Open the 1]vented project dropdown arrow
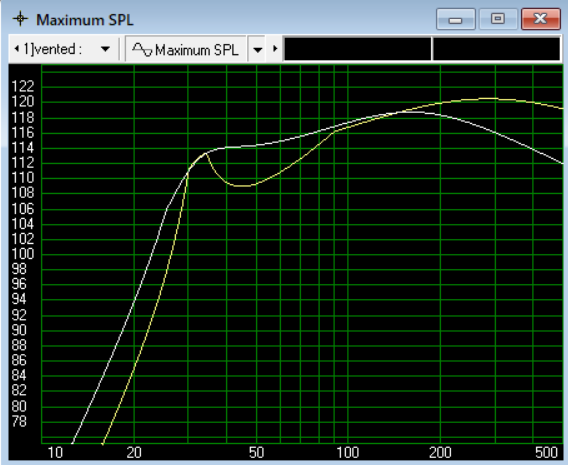Screen dimensions: 568x465 pyautogui.click(x=105, y=49)
